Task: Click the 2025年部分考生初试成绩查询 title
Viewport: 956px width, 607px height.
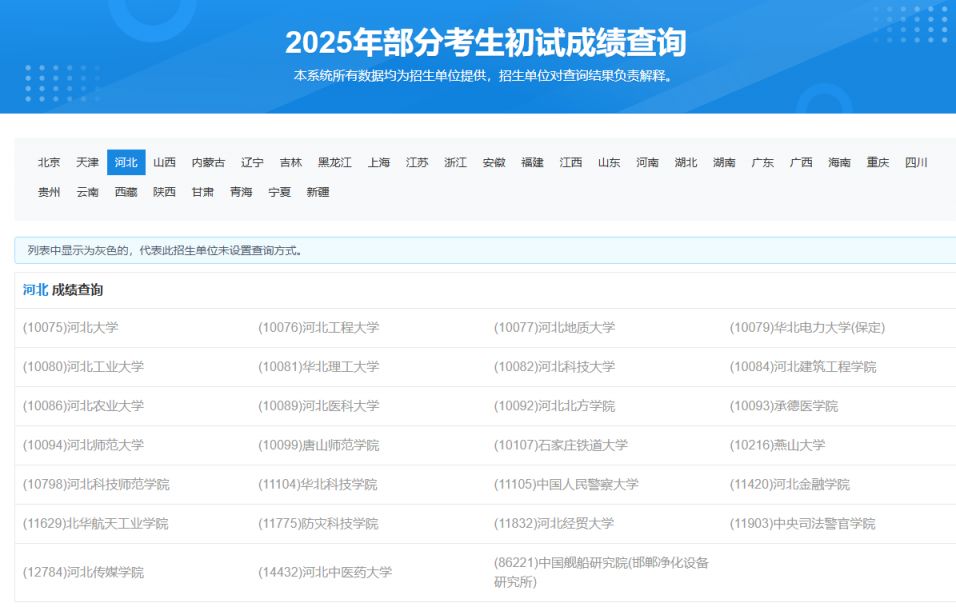Action: tap(485, 42)
